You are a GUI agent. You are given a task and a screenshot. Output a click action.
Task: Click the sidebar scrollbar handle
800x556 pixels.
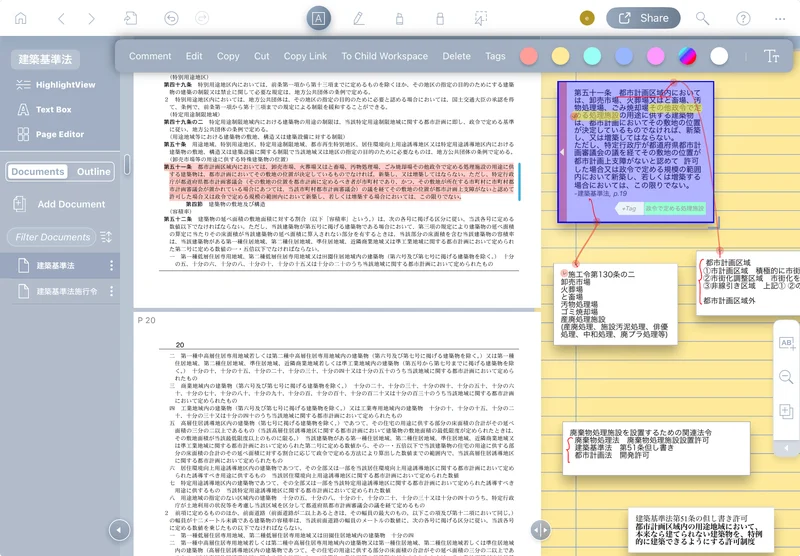pos(127,164)
